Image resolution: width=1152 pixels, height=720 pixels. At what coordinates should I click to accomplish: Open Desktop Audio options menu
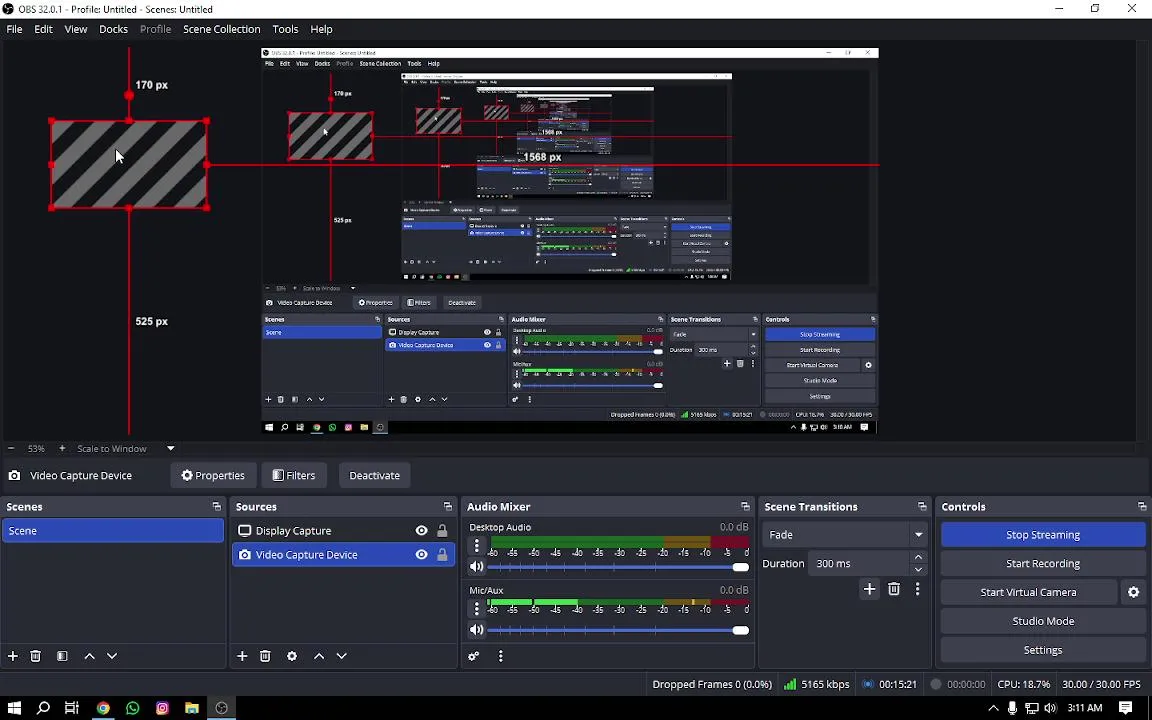(x=476, y=545)
